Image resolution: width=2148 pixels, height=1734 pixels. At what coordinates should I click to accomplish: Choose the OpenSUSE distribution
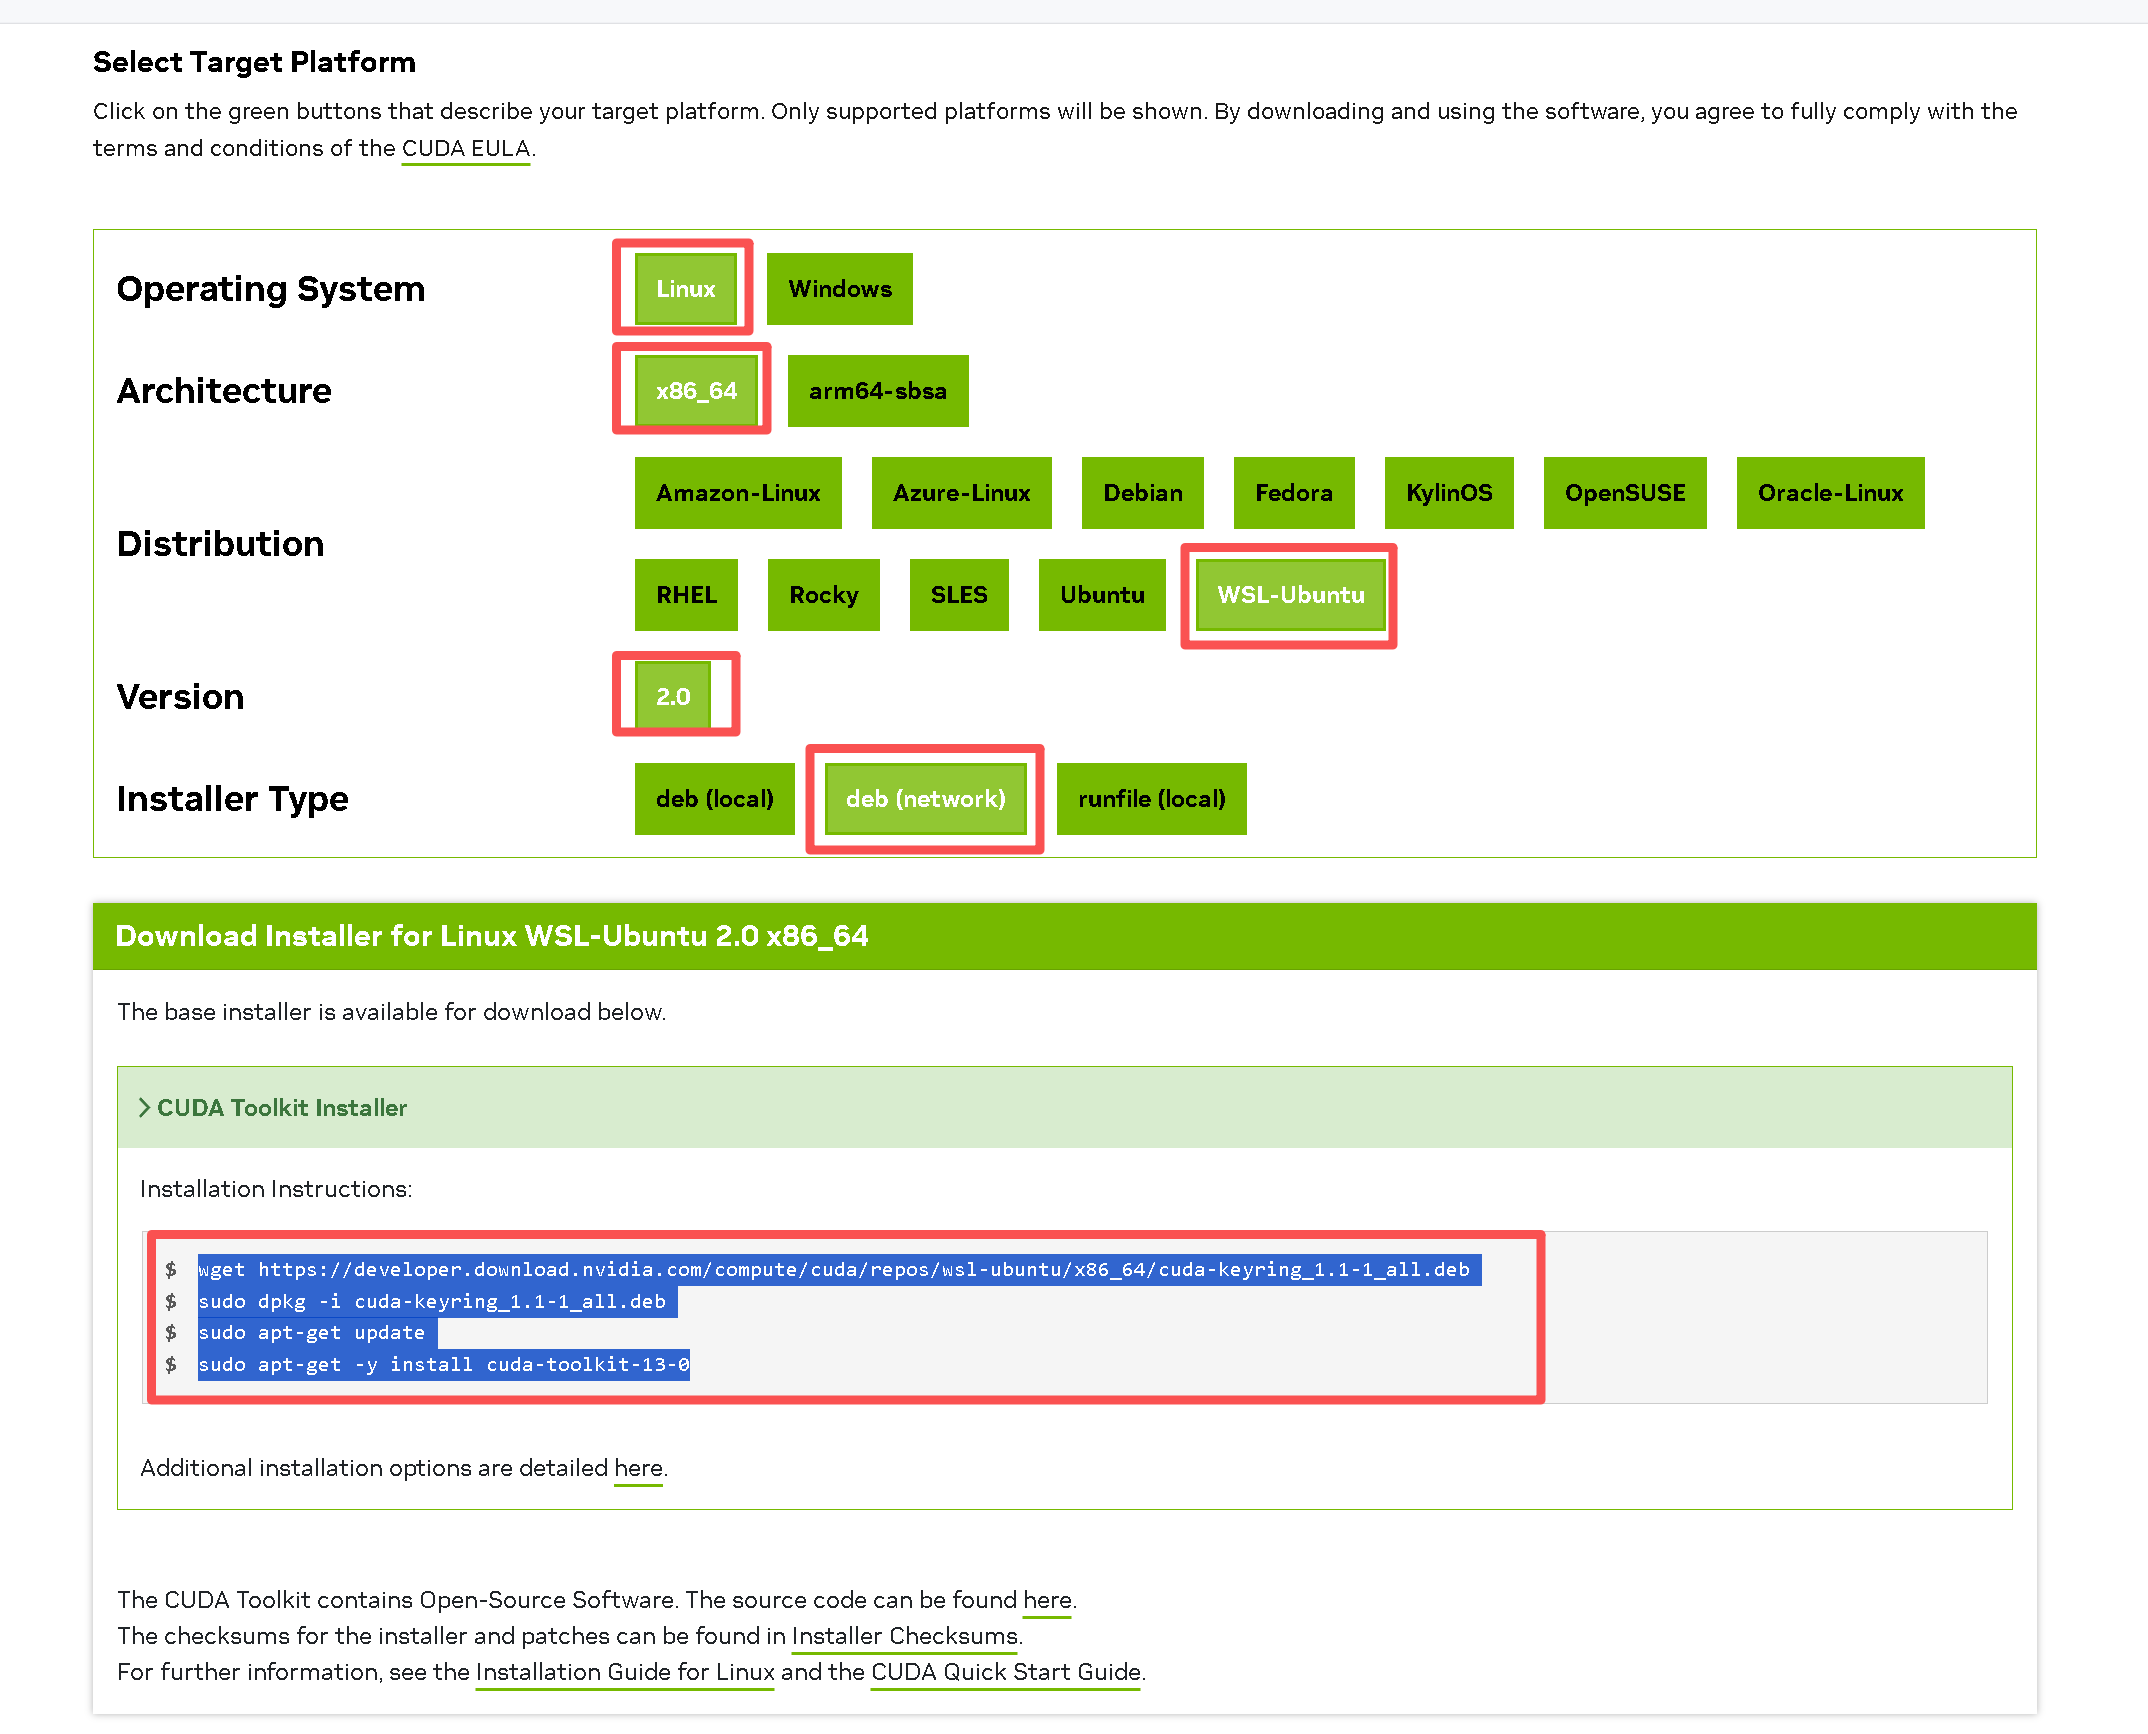click(1624, 493)
